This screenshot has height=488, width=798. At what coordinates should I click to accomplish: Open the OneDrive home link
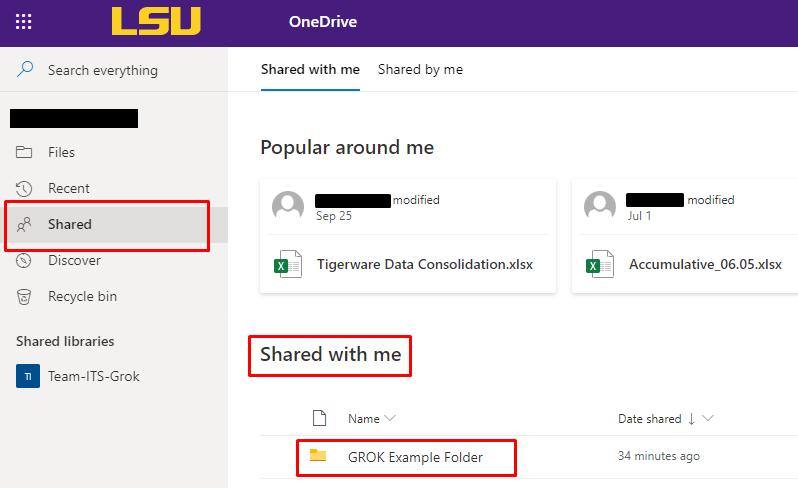[x=323, y=22]
